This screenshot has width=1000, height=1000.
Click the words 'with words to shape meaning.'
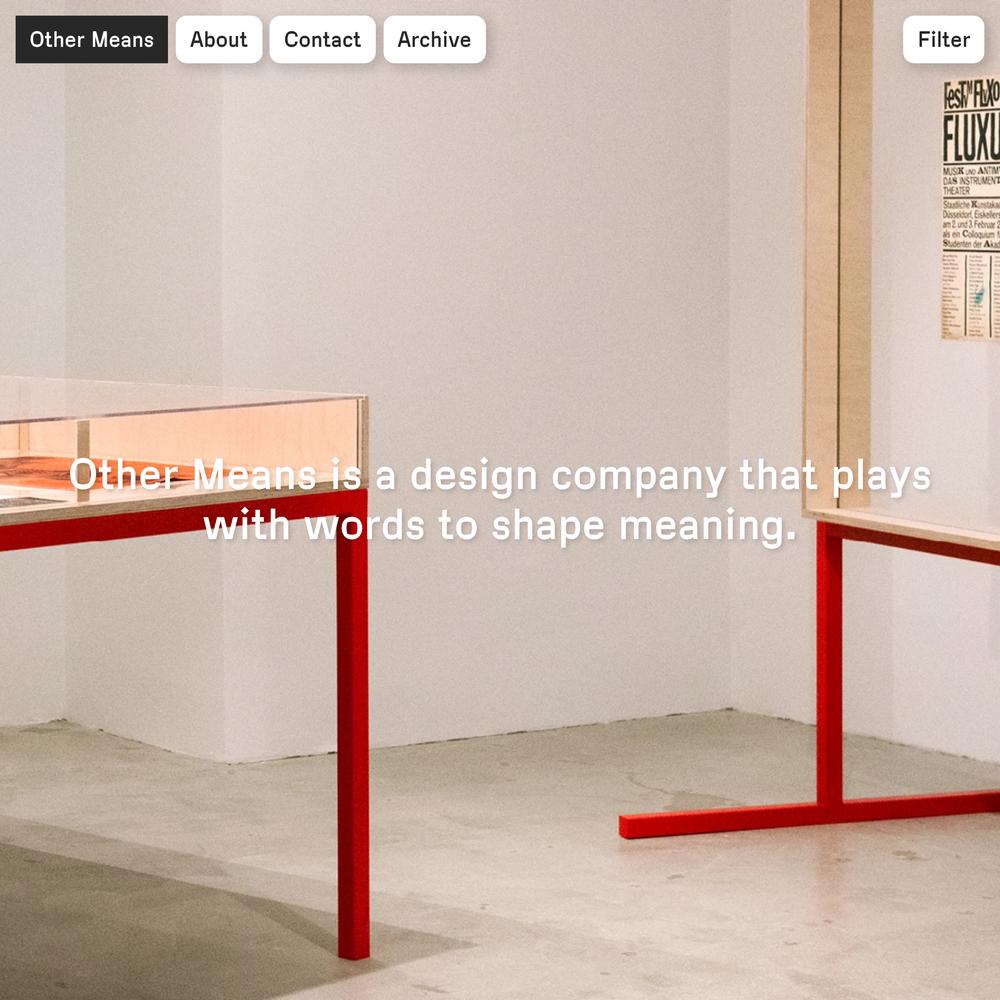(x=500, y=527)
